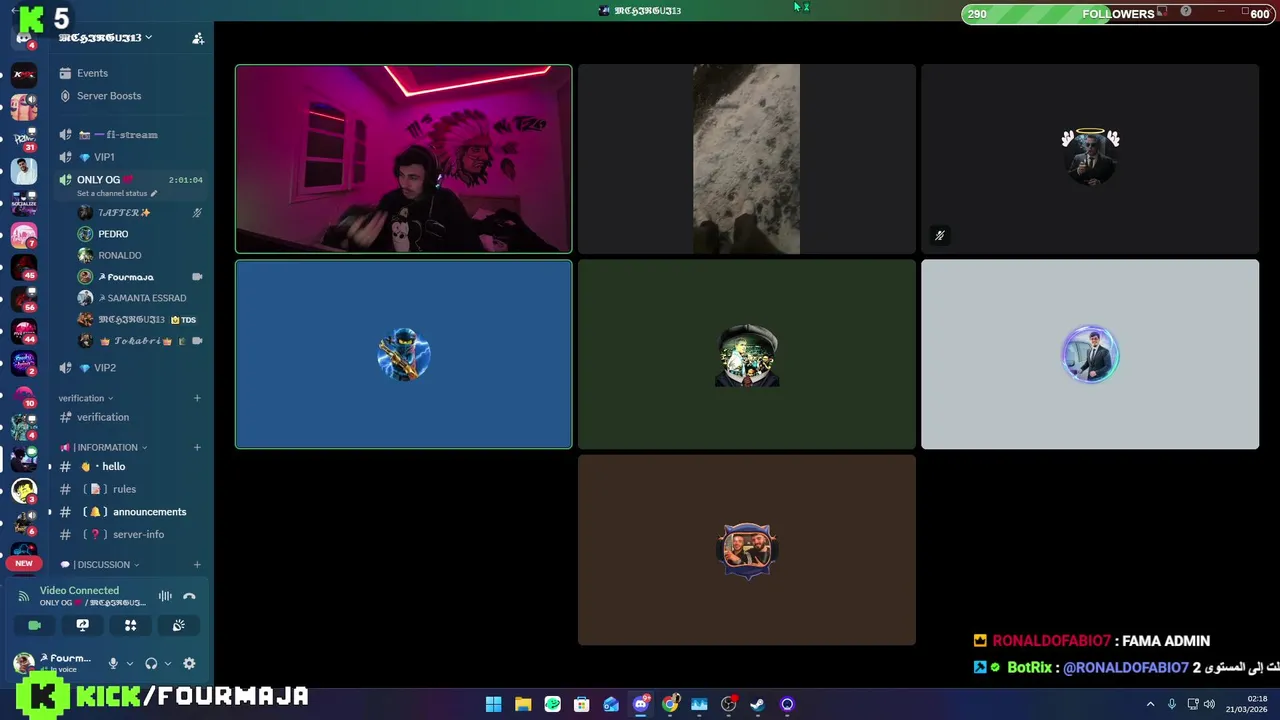Screen dimensions: 1280x720
Task: Open Steam from taskbar
Action: (758, 704)
